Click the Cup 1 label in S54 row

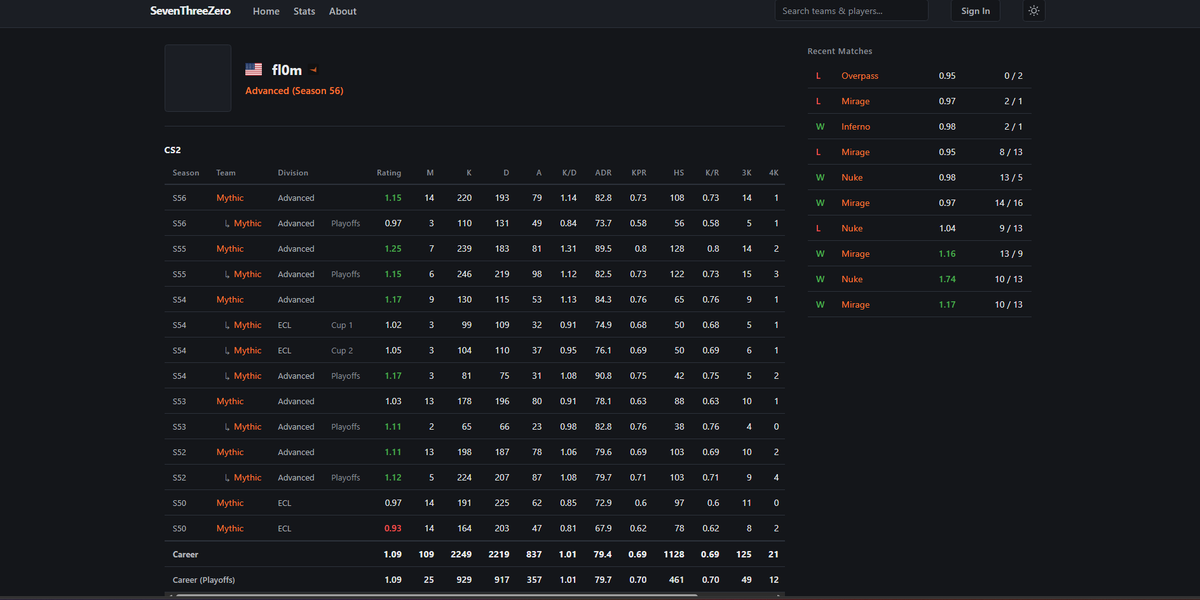coord(342,325)
